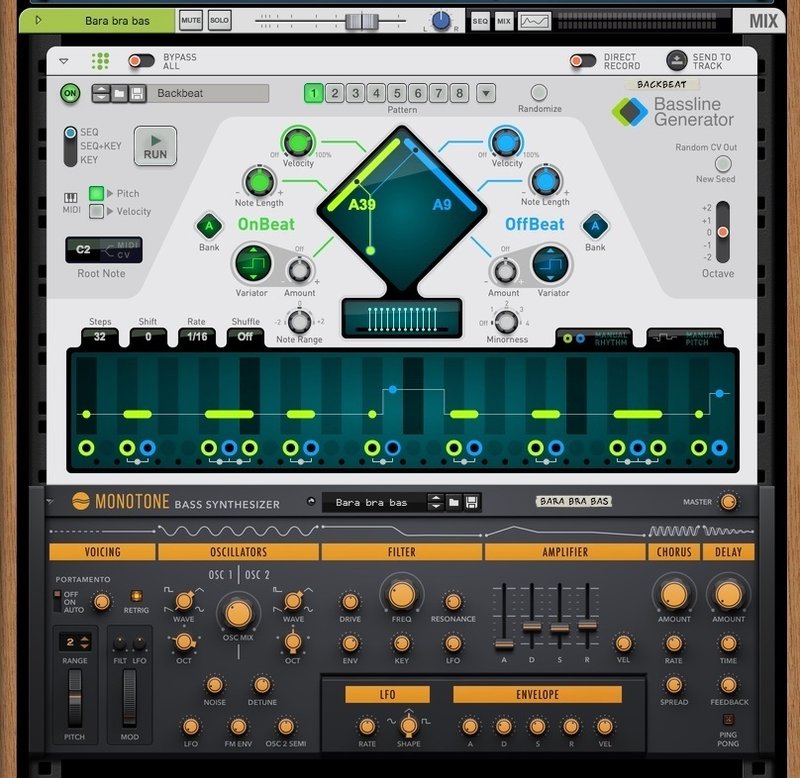Click the automation curve icon next to MIX

[x=534, y=21]
